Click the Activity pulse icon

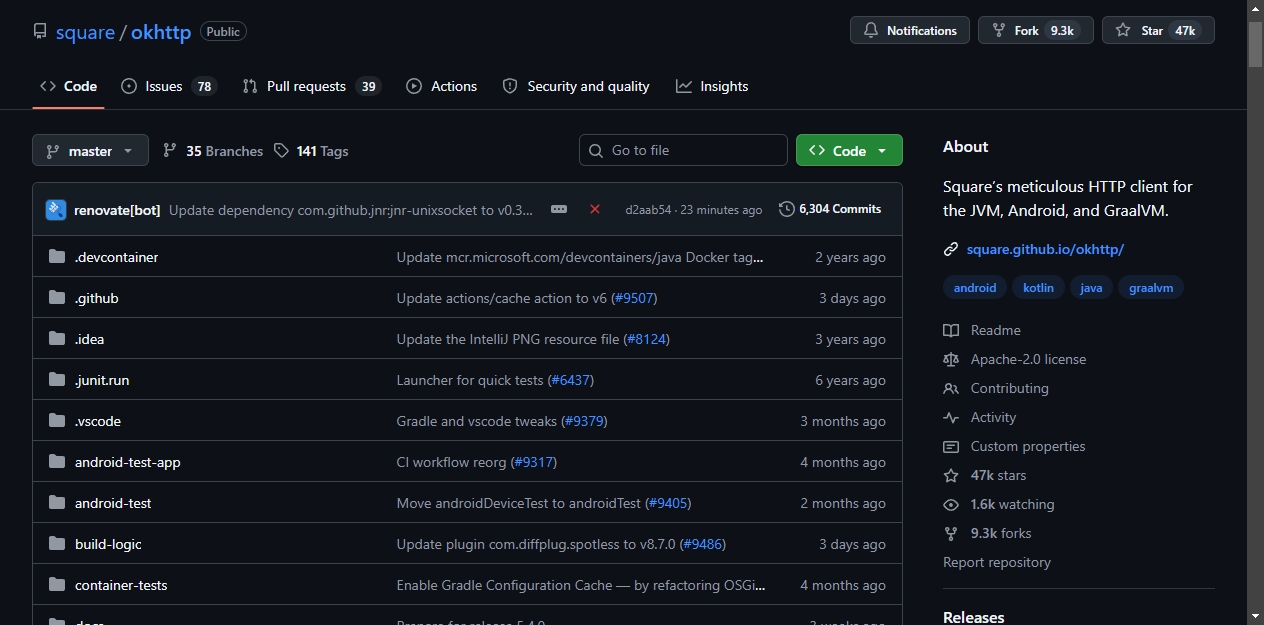[x=951, y=417]
